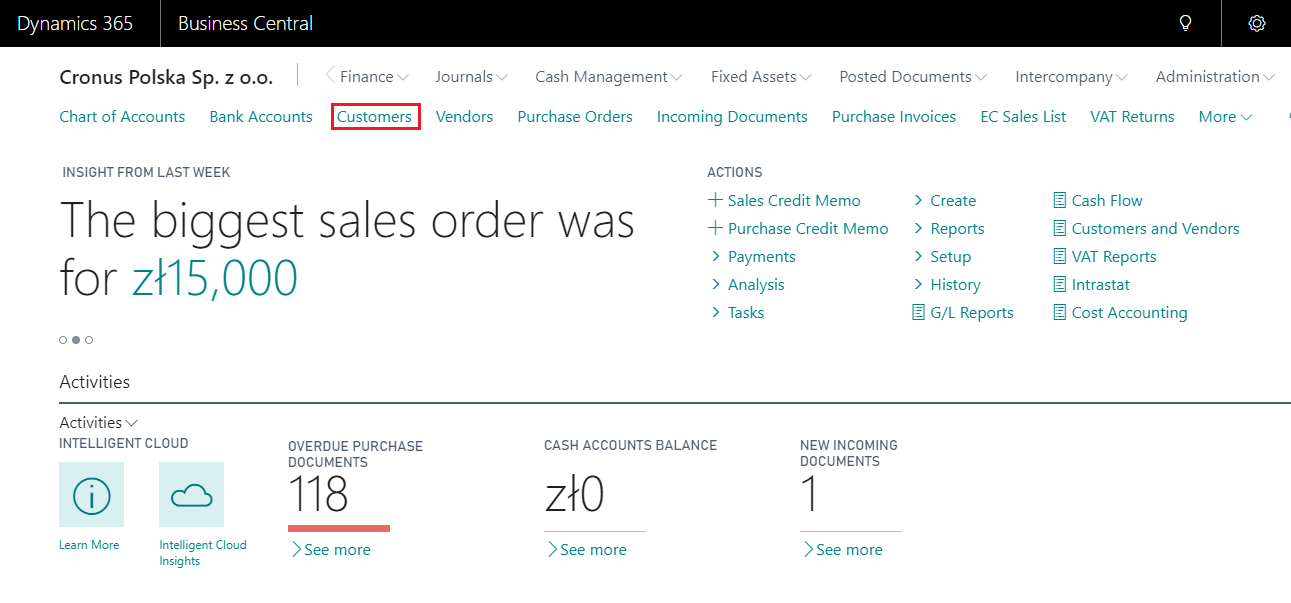Screen dimensions: 1291x603
Task: Expand the Intercompany menu
Action: point(1071,76)
